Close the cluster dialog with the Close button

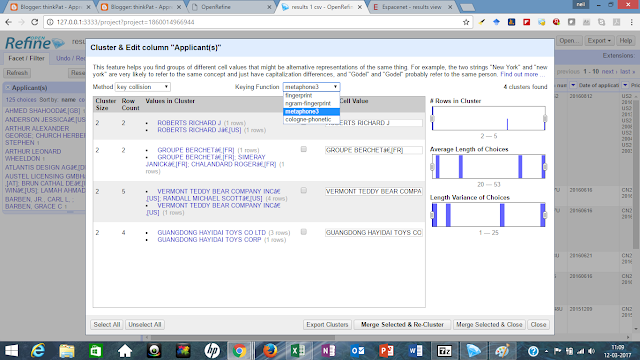pos(538,324)
